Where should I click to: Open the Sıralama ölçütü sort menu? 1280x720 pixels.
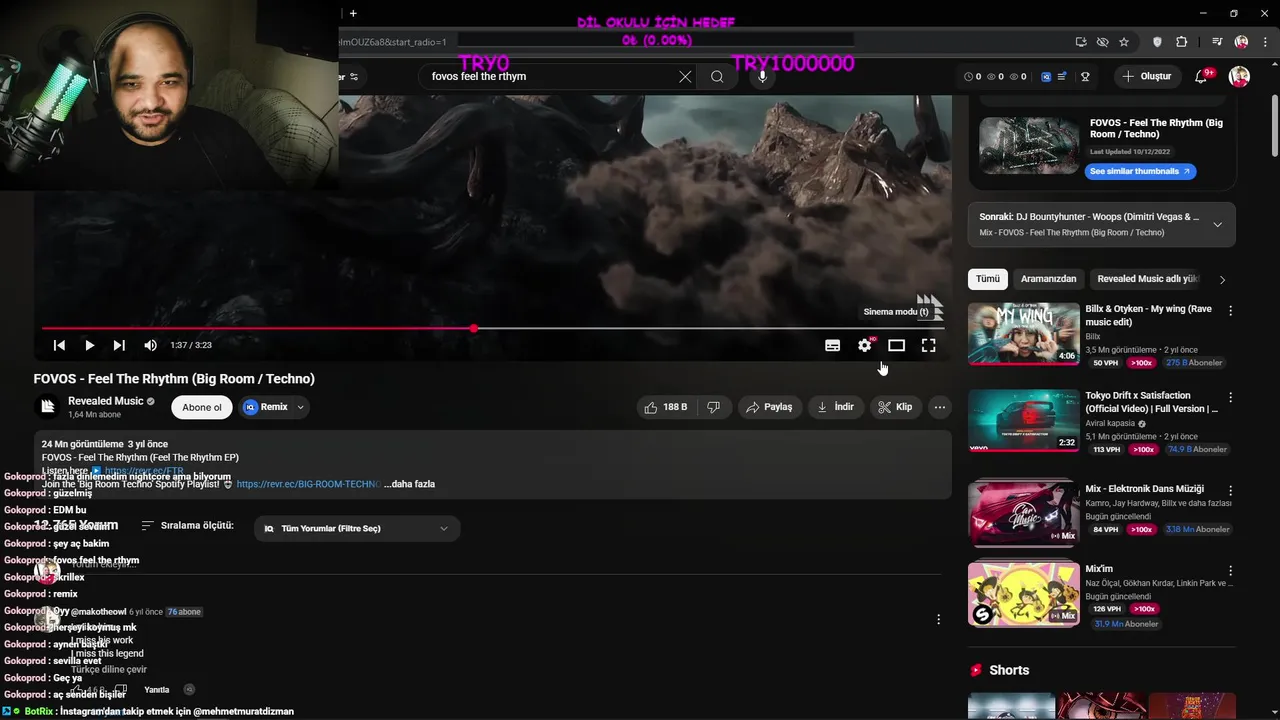(187, 525)
